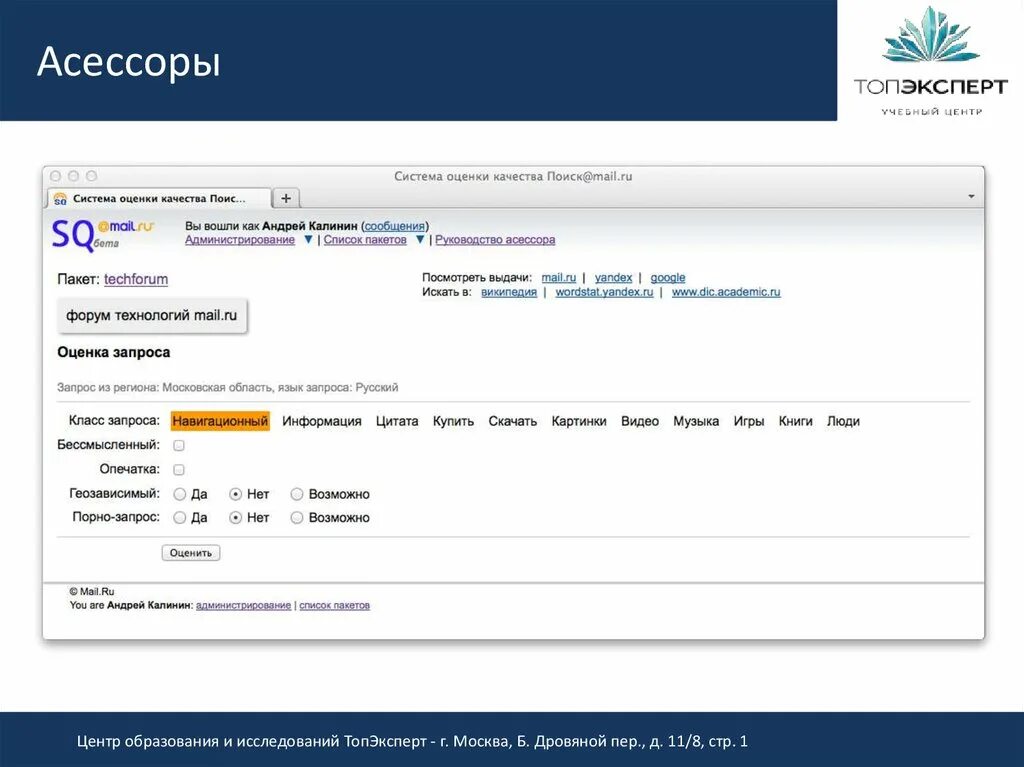1024x767 pixels.
Task: Choose the Игры query class
Action: coord(748,421)
